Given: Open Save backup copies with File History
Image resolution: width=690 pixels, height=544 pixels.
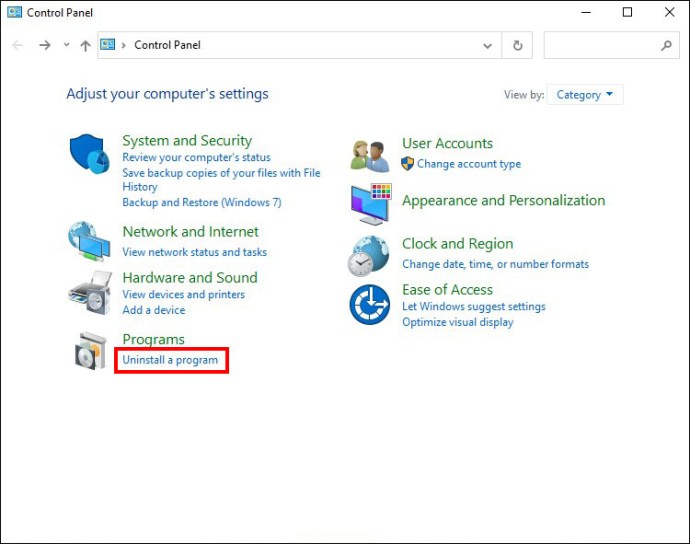Looking at the screenshot, I should [221, 180].
